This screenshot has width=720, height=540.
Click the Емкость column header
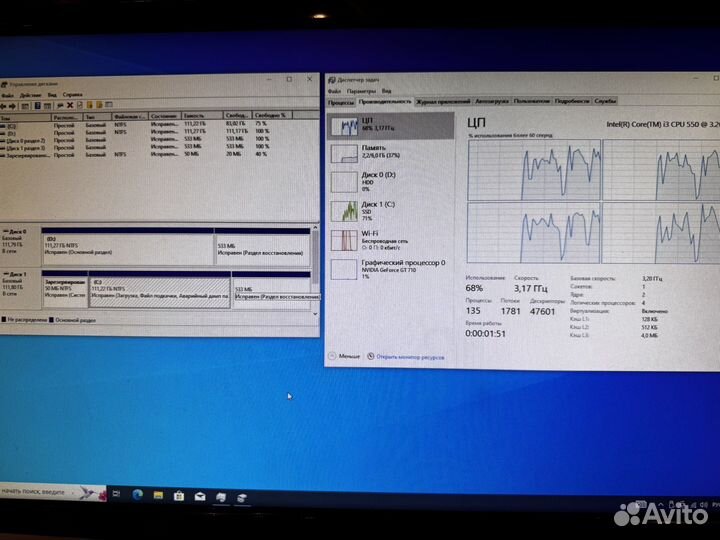(202, 116)
